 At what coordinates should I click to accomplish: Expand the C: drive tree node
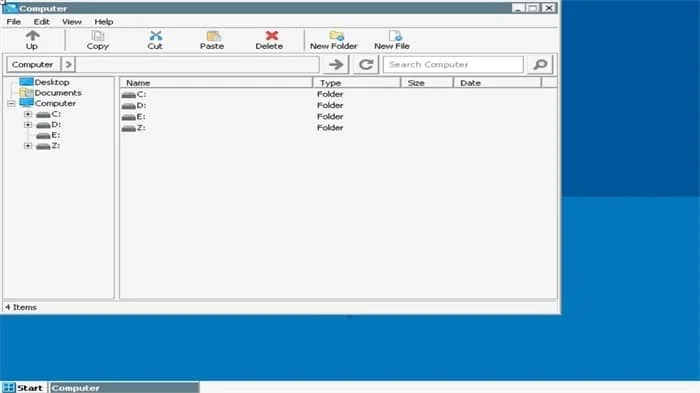click(28, 114)
